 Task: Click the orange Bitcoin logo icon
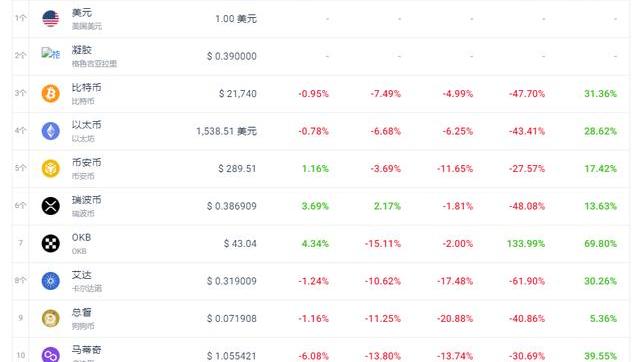51,93
